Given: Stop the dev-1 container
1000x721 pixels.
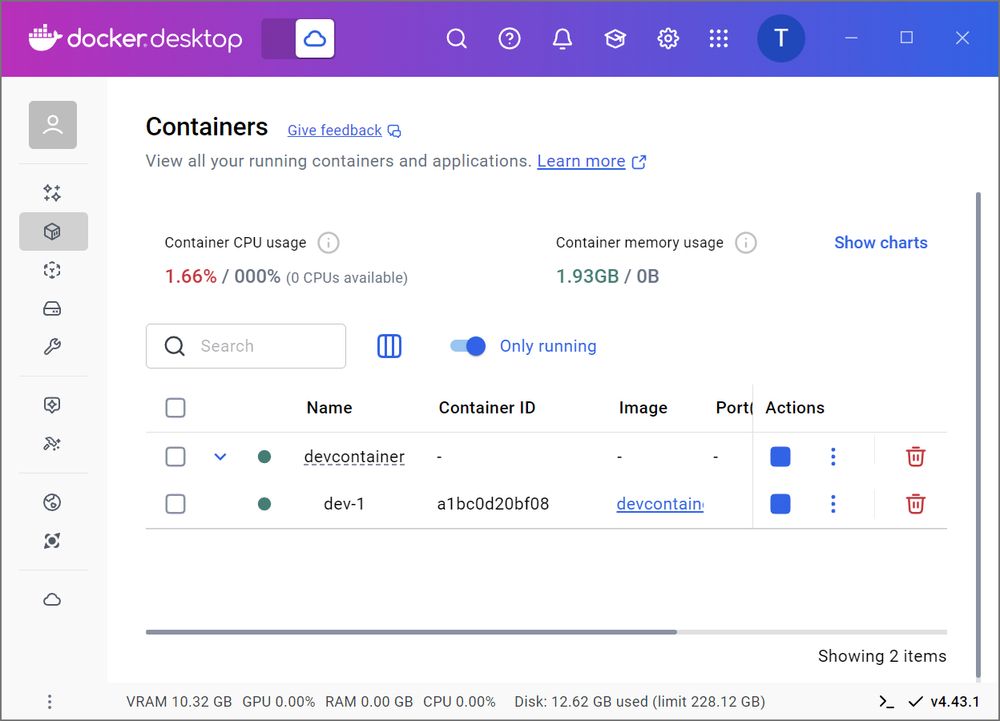Looking at the screenshot, I should [781, 504].
